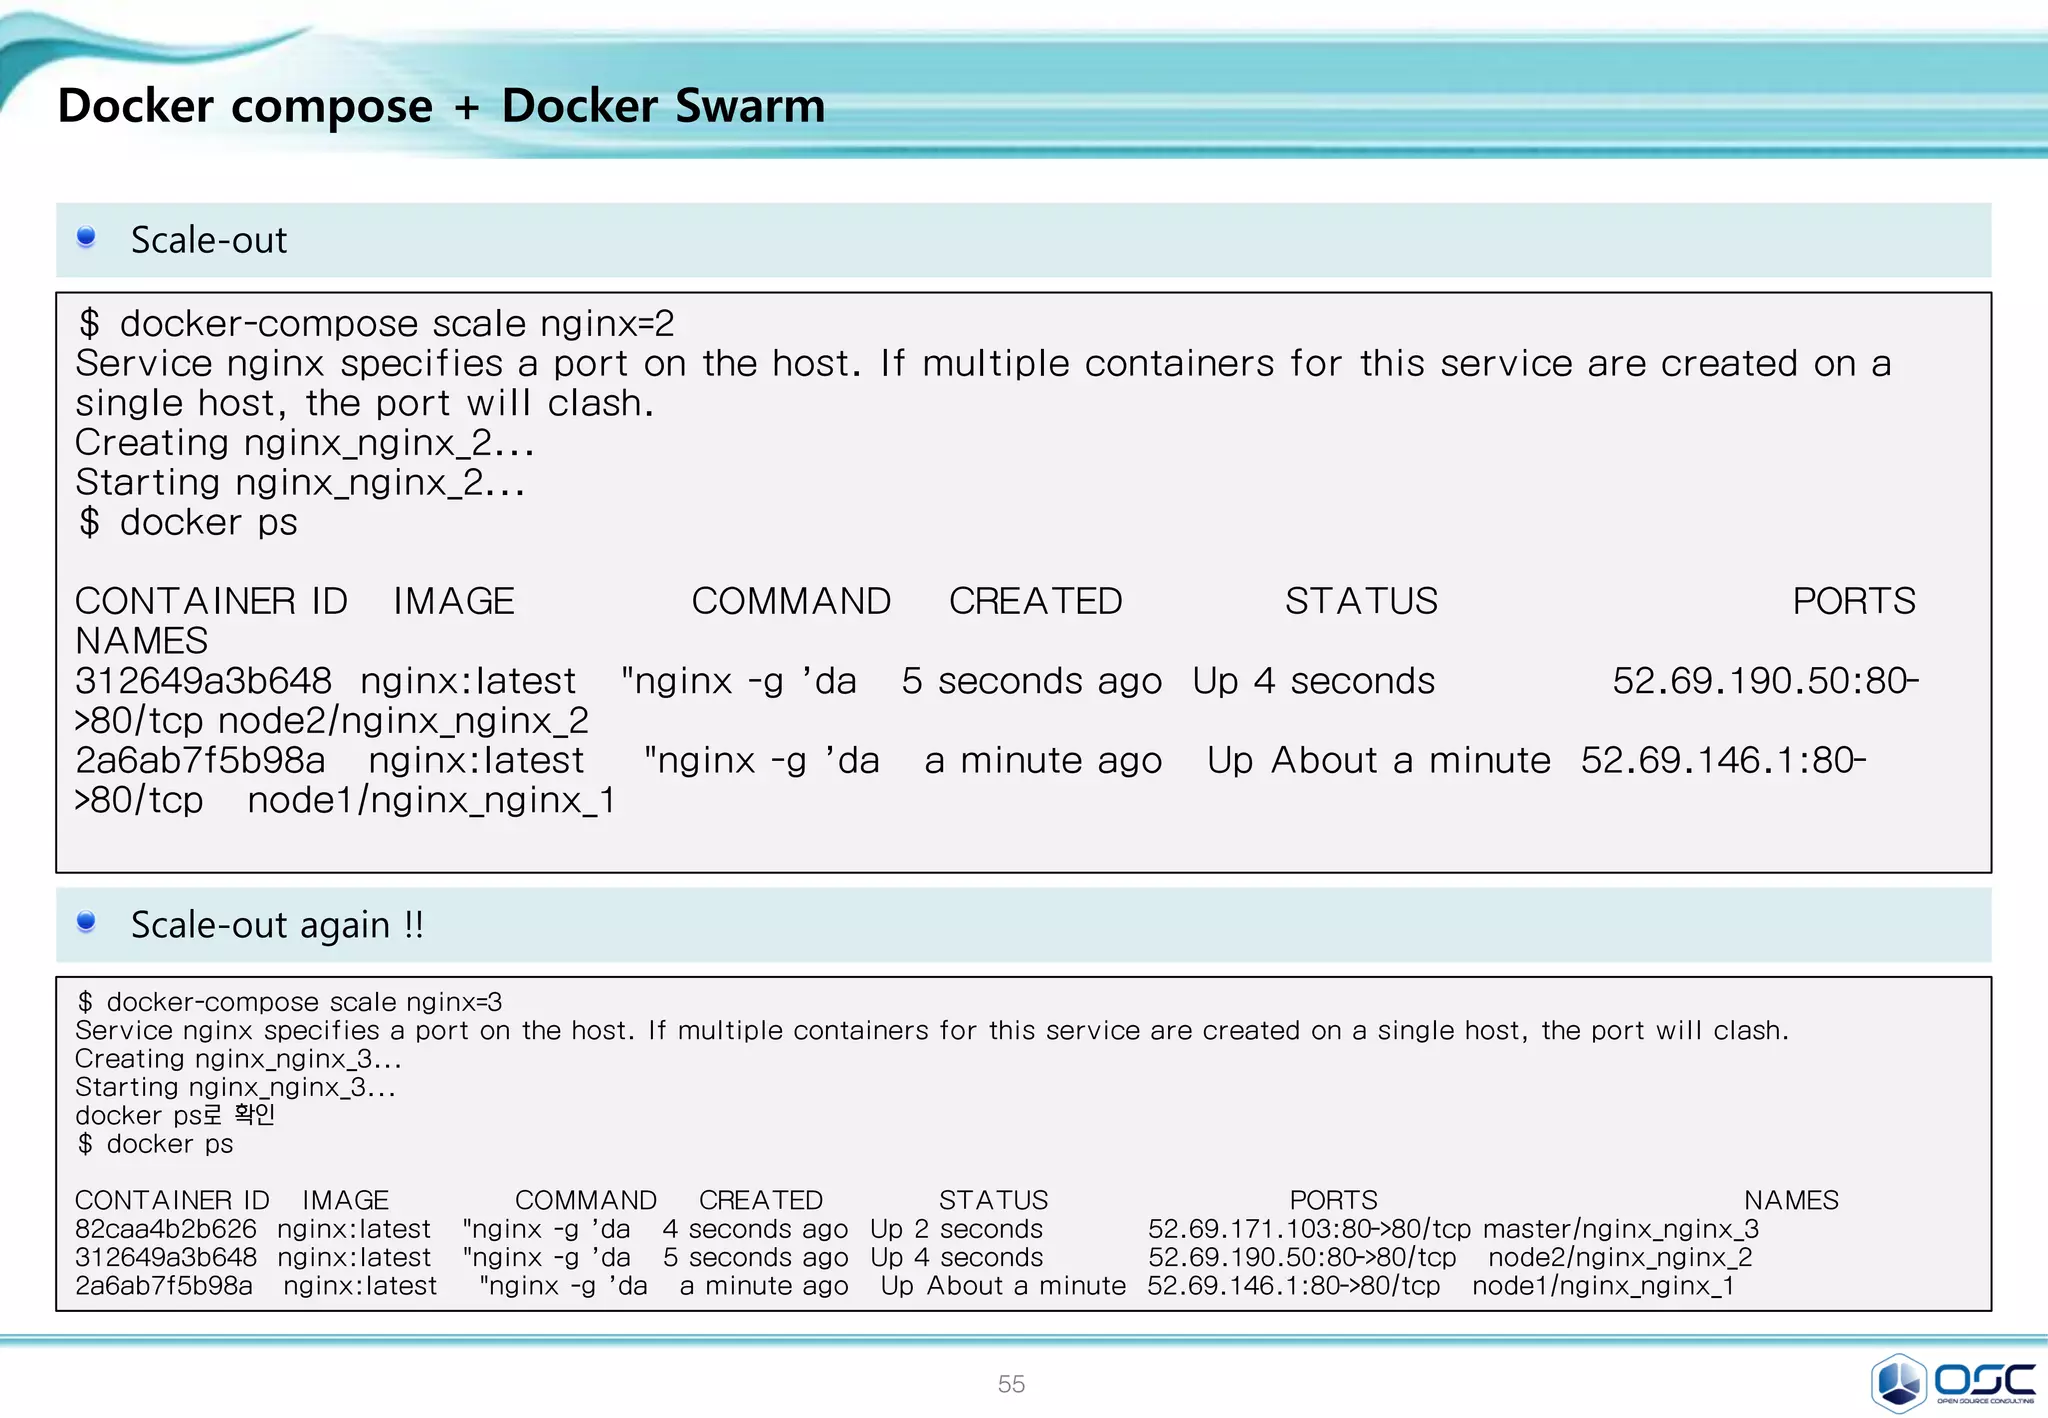Click the second $ docker ps command
Screen dimensions: 2048x1418
[x=155, y=1144]
